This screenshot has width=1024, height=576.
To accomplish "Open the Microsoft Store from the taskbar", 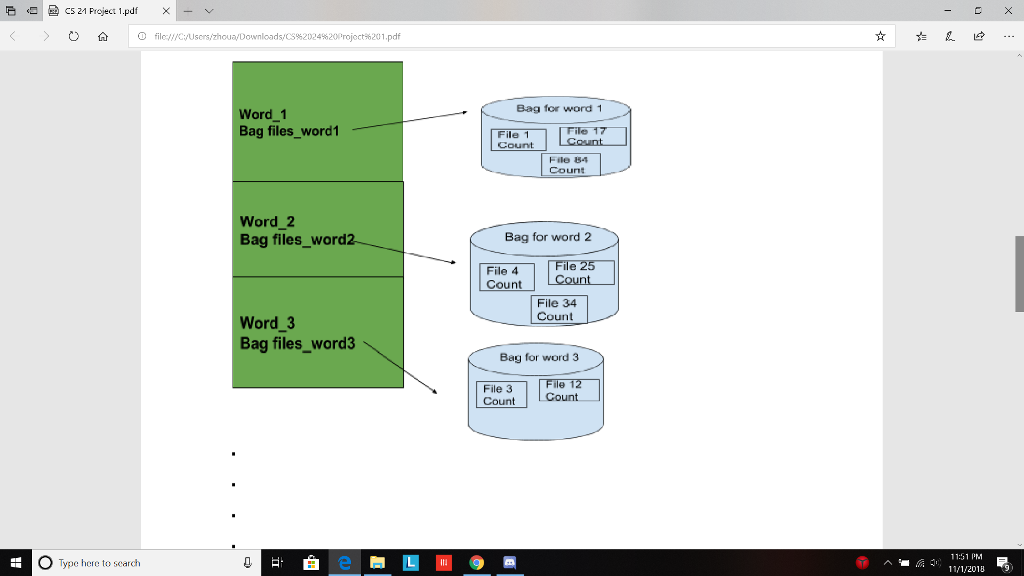I will [311, 563].
